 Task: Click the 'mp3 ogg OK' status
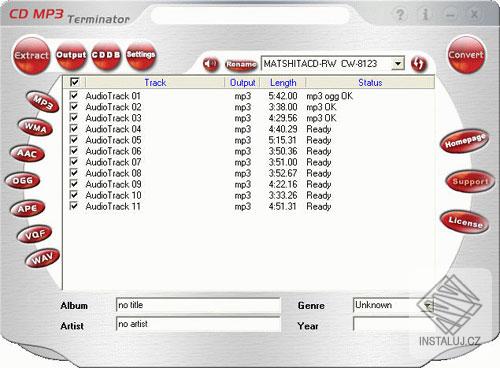[x=329, y=96]
